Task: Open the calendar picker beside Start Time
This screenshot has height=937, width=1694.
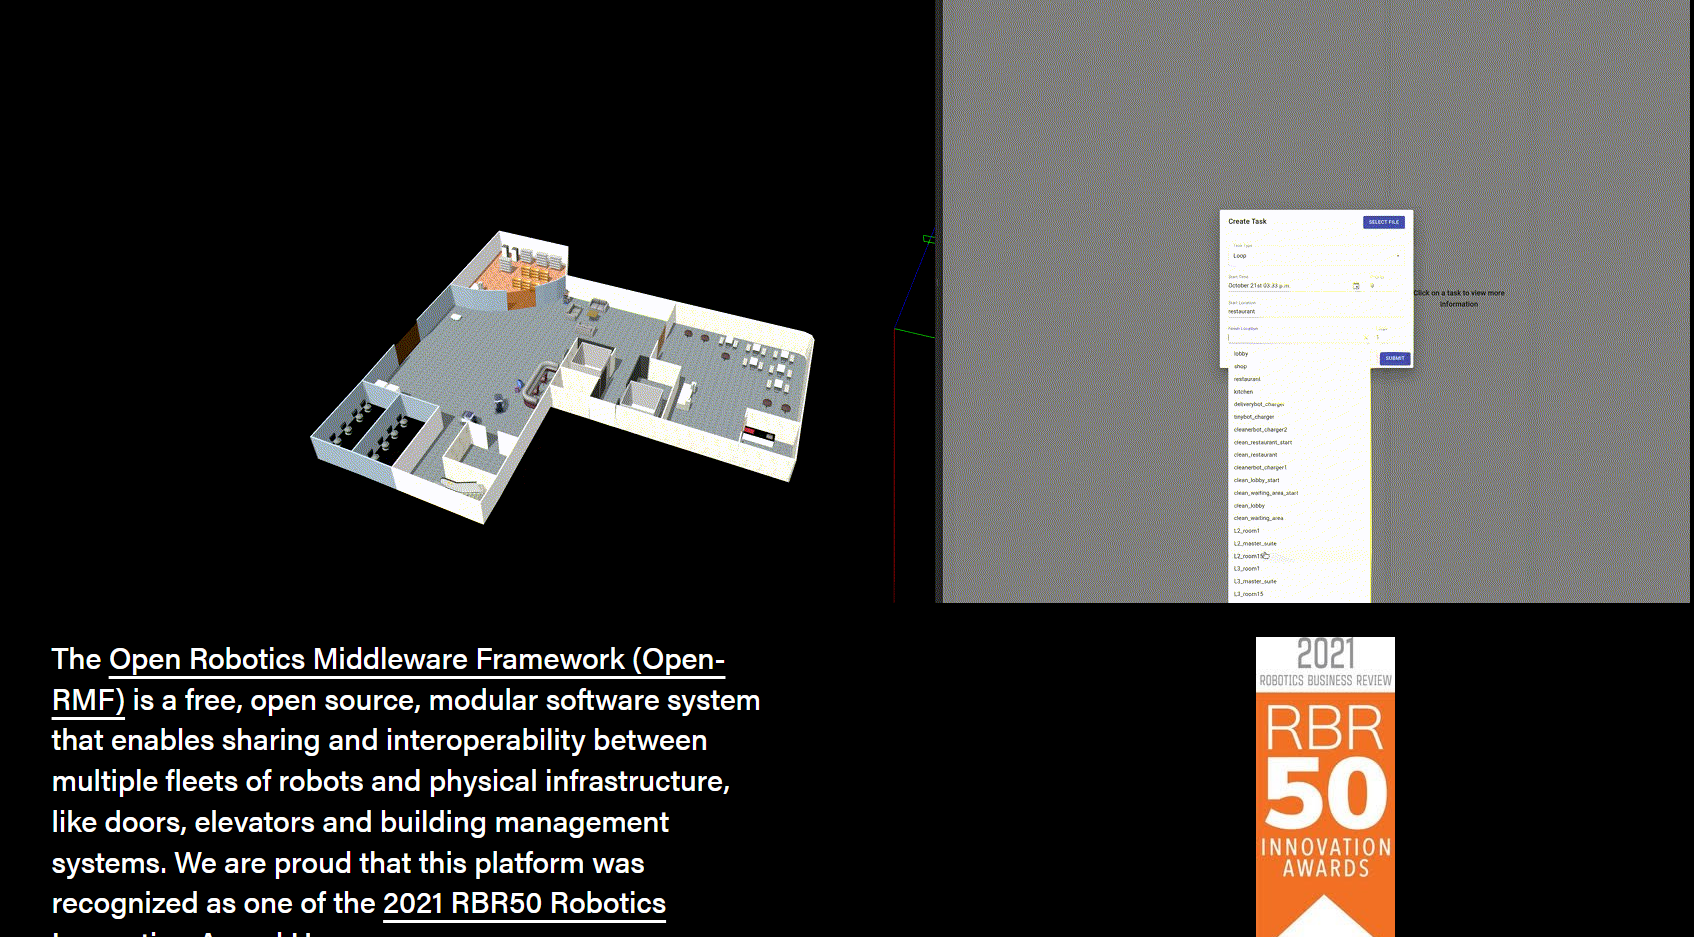Action: (1356, 286)
